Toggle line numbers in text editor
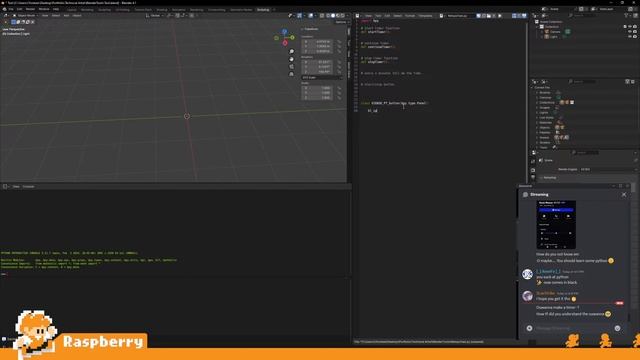 tap(514, 16)
